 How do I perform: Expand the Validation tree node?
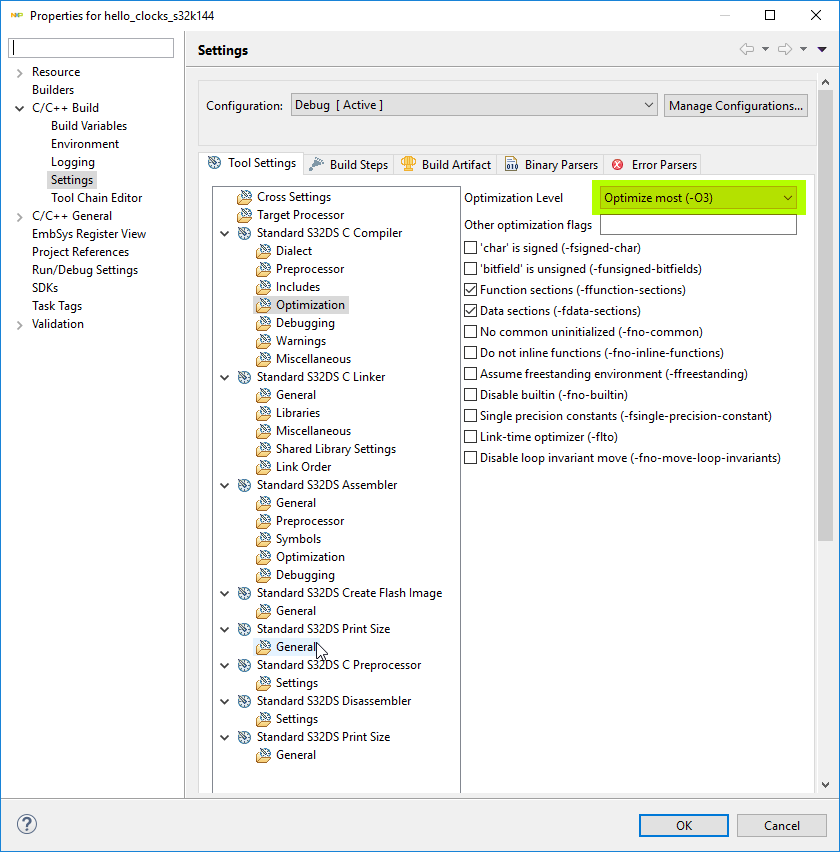[x=20, y=324]
